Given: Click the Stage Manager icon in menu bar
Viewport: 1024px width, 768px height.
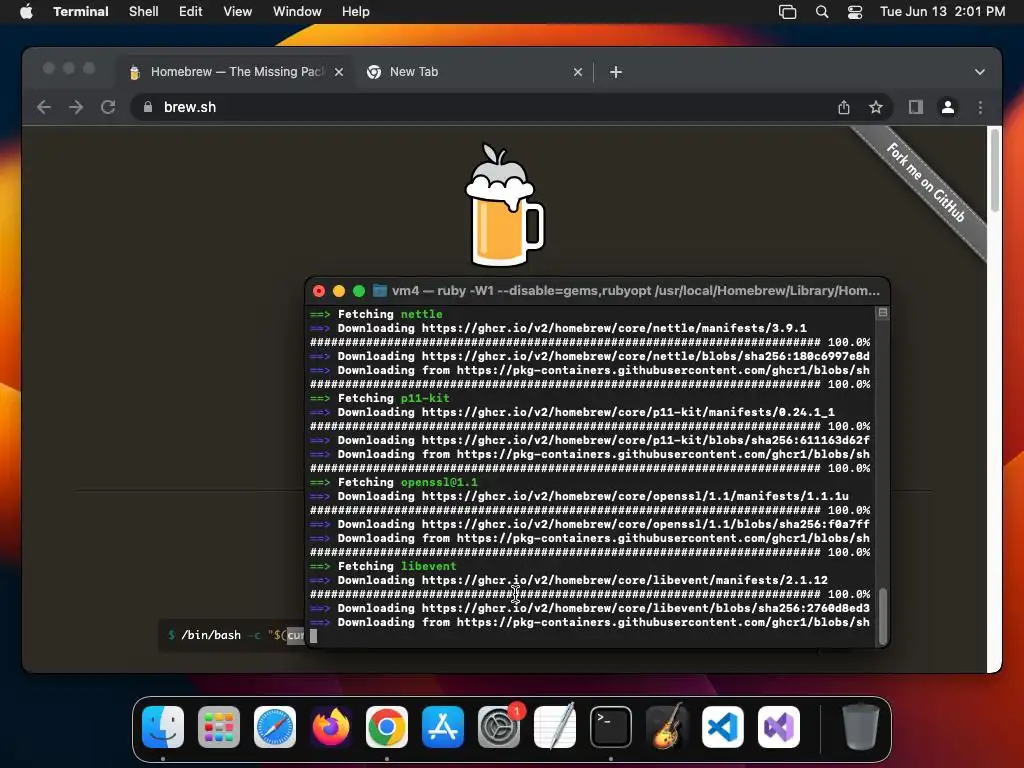Looking at the screenshot, I should pyautogui.click(x=788, y=12).
